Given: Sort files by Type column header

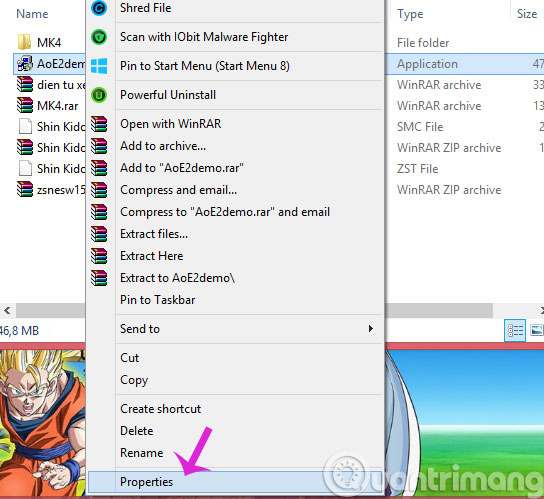Looking at the screenshot, I should pos(410,14).
